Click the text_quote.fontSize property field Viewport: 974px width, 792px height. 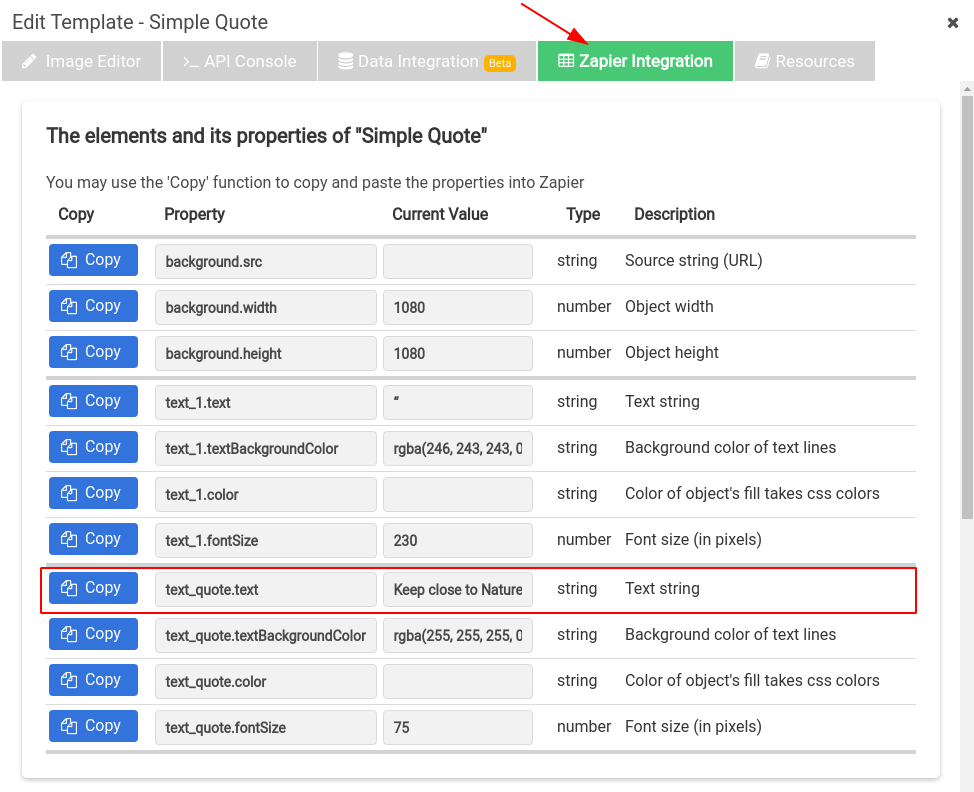[266, 727]
